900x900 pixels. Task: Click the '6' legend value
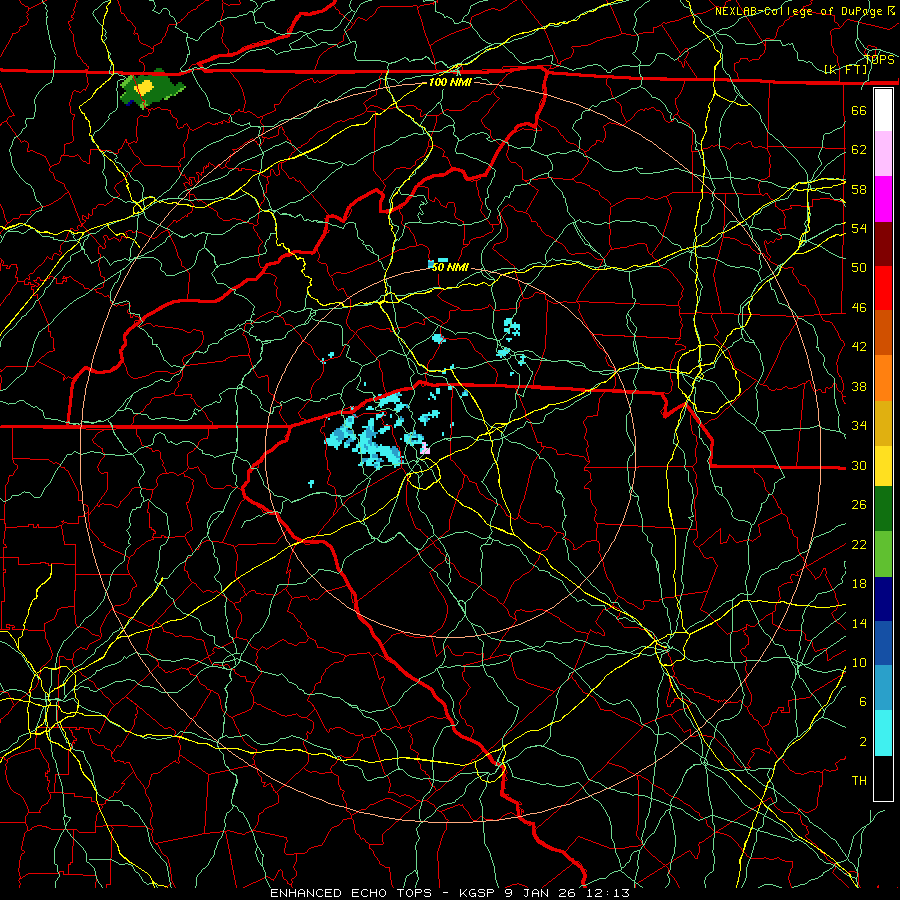863,702
